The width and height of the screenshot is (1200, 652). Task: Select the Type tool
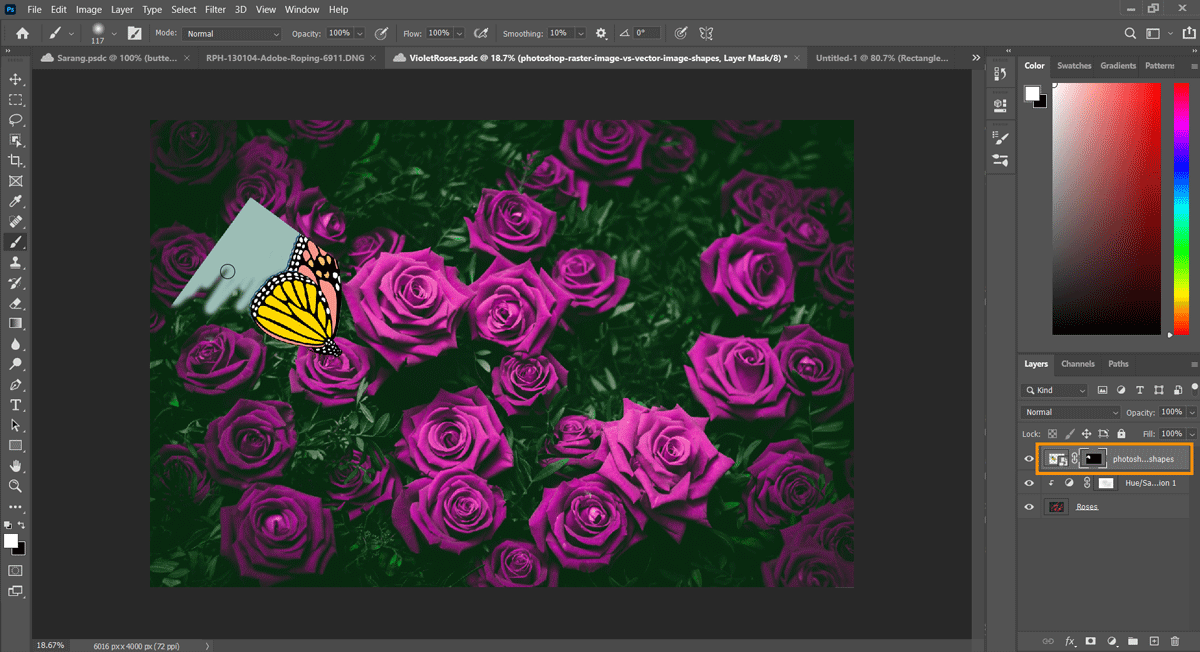pos(15,405)
